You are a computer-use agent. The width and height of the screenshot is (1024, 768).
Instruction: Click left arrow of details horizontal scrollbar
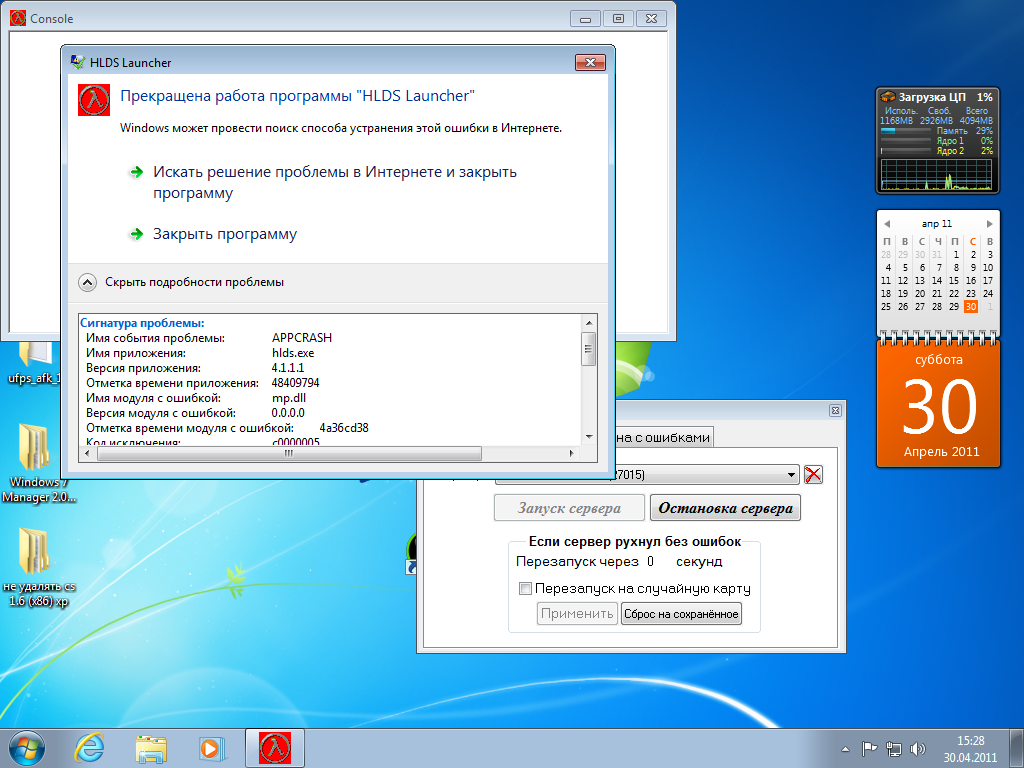(x=88, y=453)
